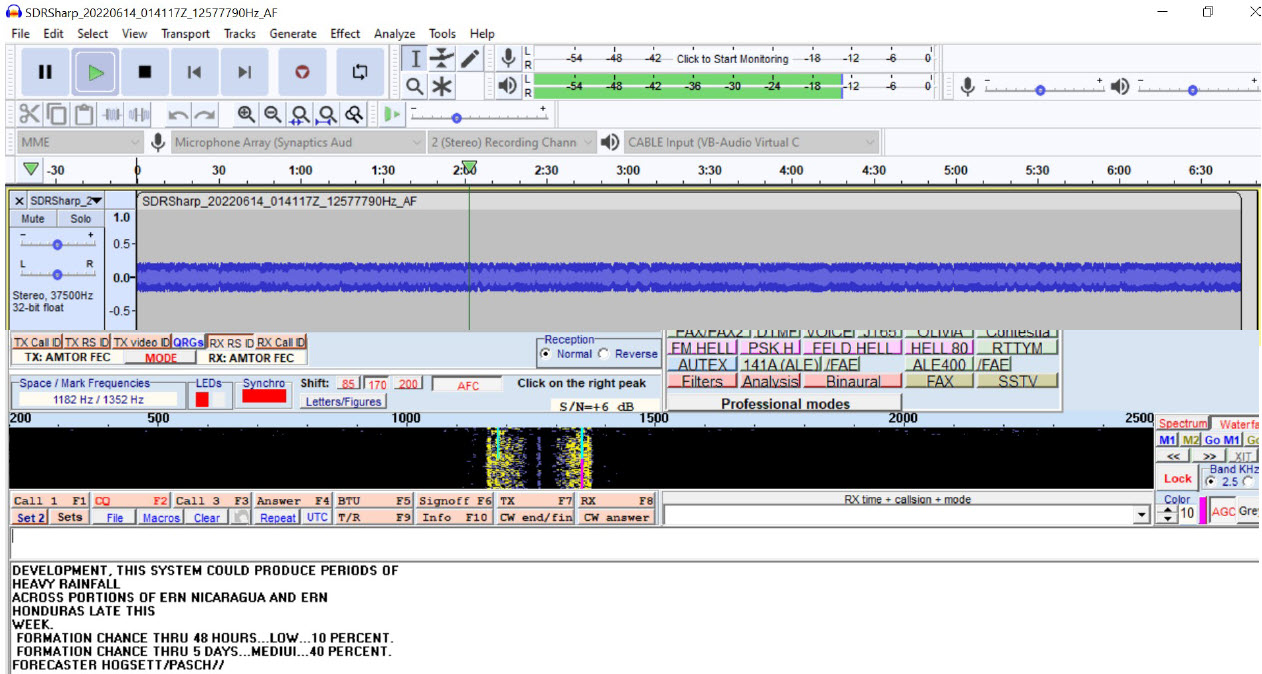The height and width of the screenshot is (674, 1262).
Task: Open the Effect menu
Action: (x=345, y=34)
